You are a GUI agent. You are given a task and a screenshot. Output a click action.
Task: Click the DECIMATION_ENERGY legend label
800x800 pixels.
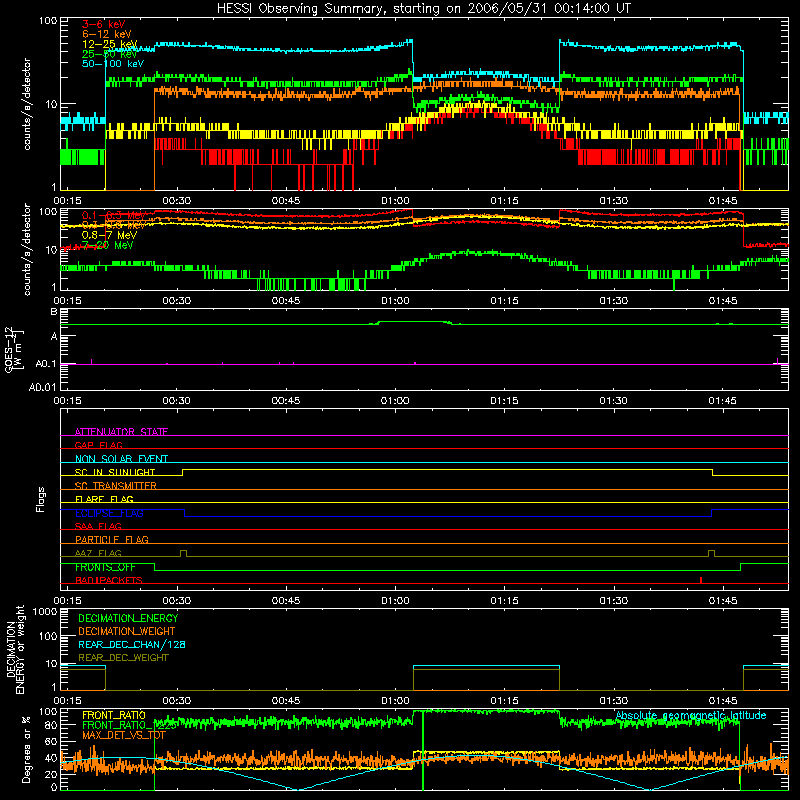(128, 618)
